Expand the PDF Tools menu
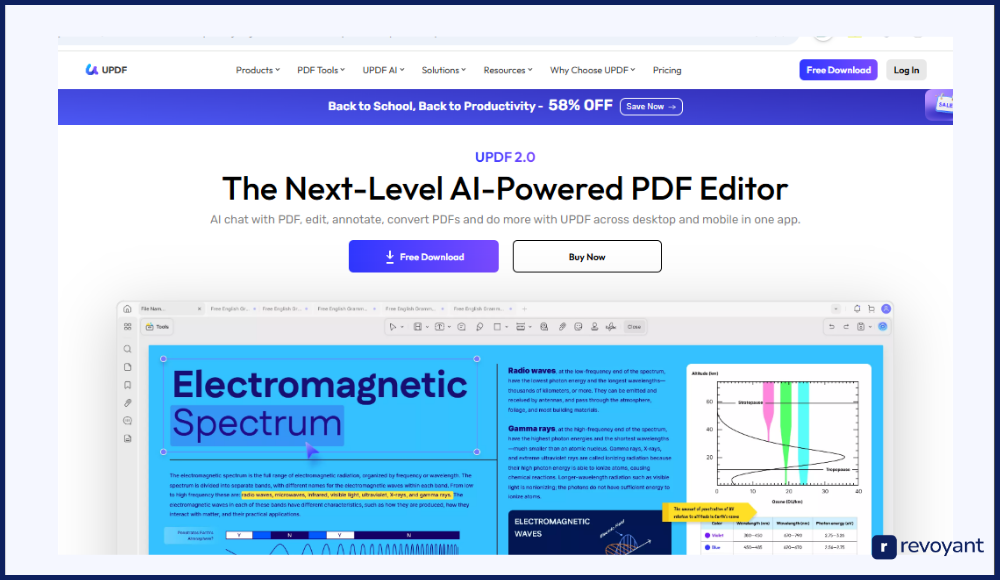The height and width of the screenshot is (580, 1000). pos(321,70)
